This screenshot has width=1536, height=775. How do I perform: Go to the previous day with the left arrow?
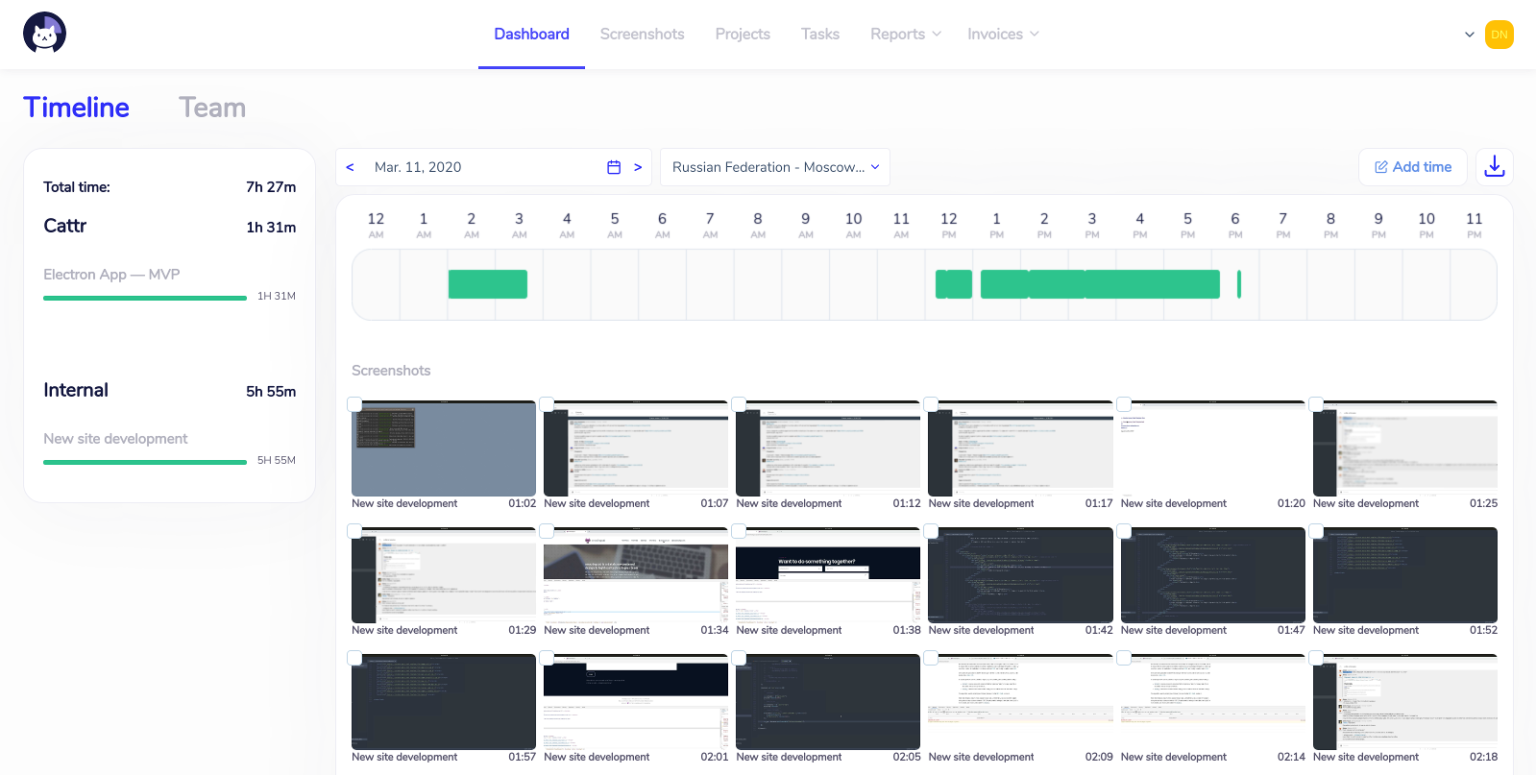tap(350, 167)
